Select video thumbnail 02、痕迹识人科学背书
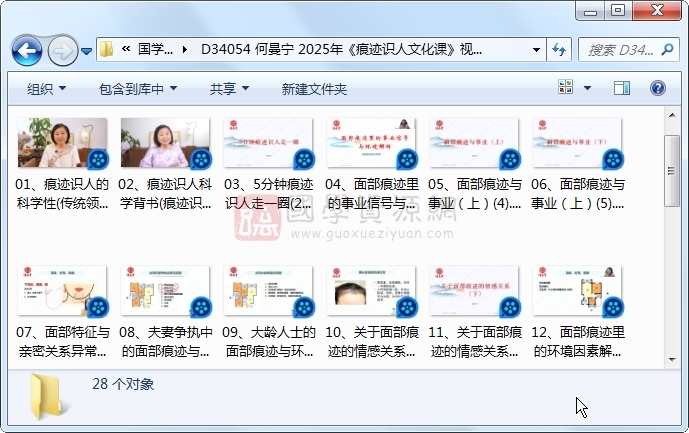 pyautogui.click(x=165, y=142)
